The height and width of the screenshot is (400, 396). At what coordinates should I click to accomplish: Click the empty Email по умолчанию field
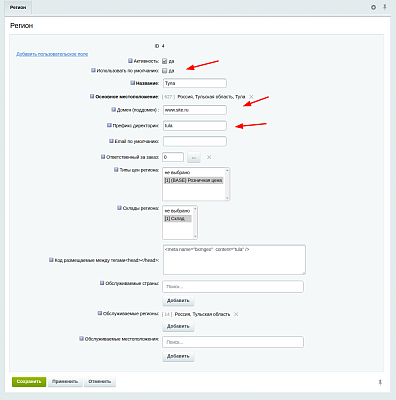(195, 141)
